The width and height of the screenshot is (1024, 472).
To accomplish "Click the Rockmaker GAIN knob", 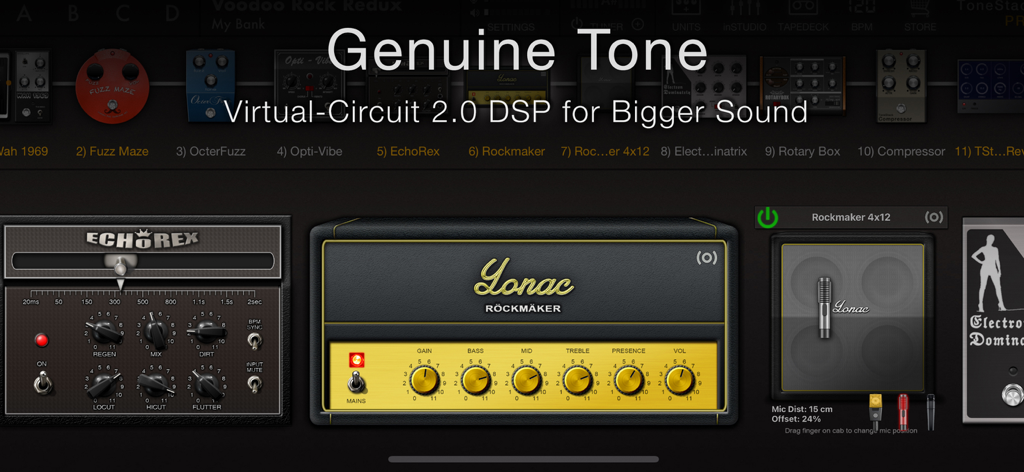I will pos(424,380).
